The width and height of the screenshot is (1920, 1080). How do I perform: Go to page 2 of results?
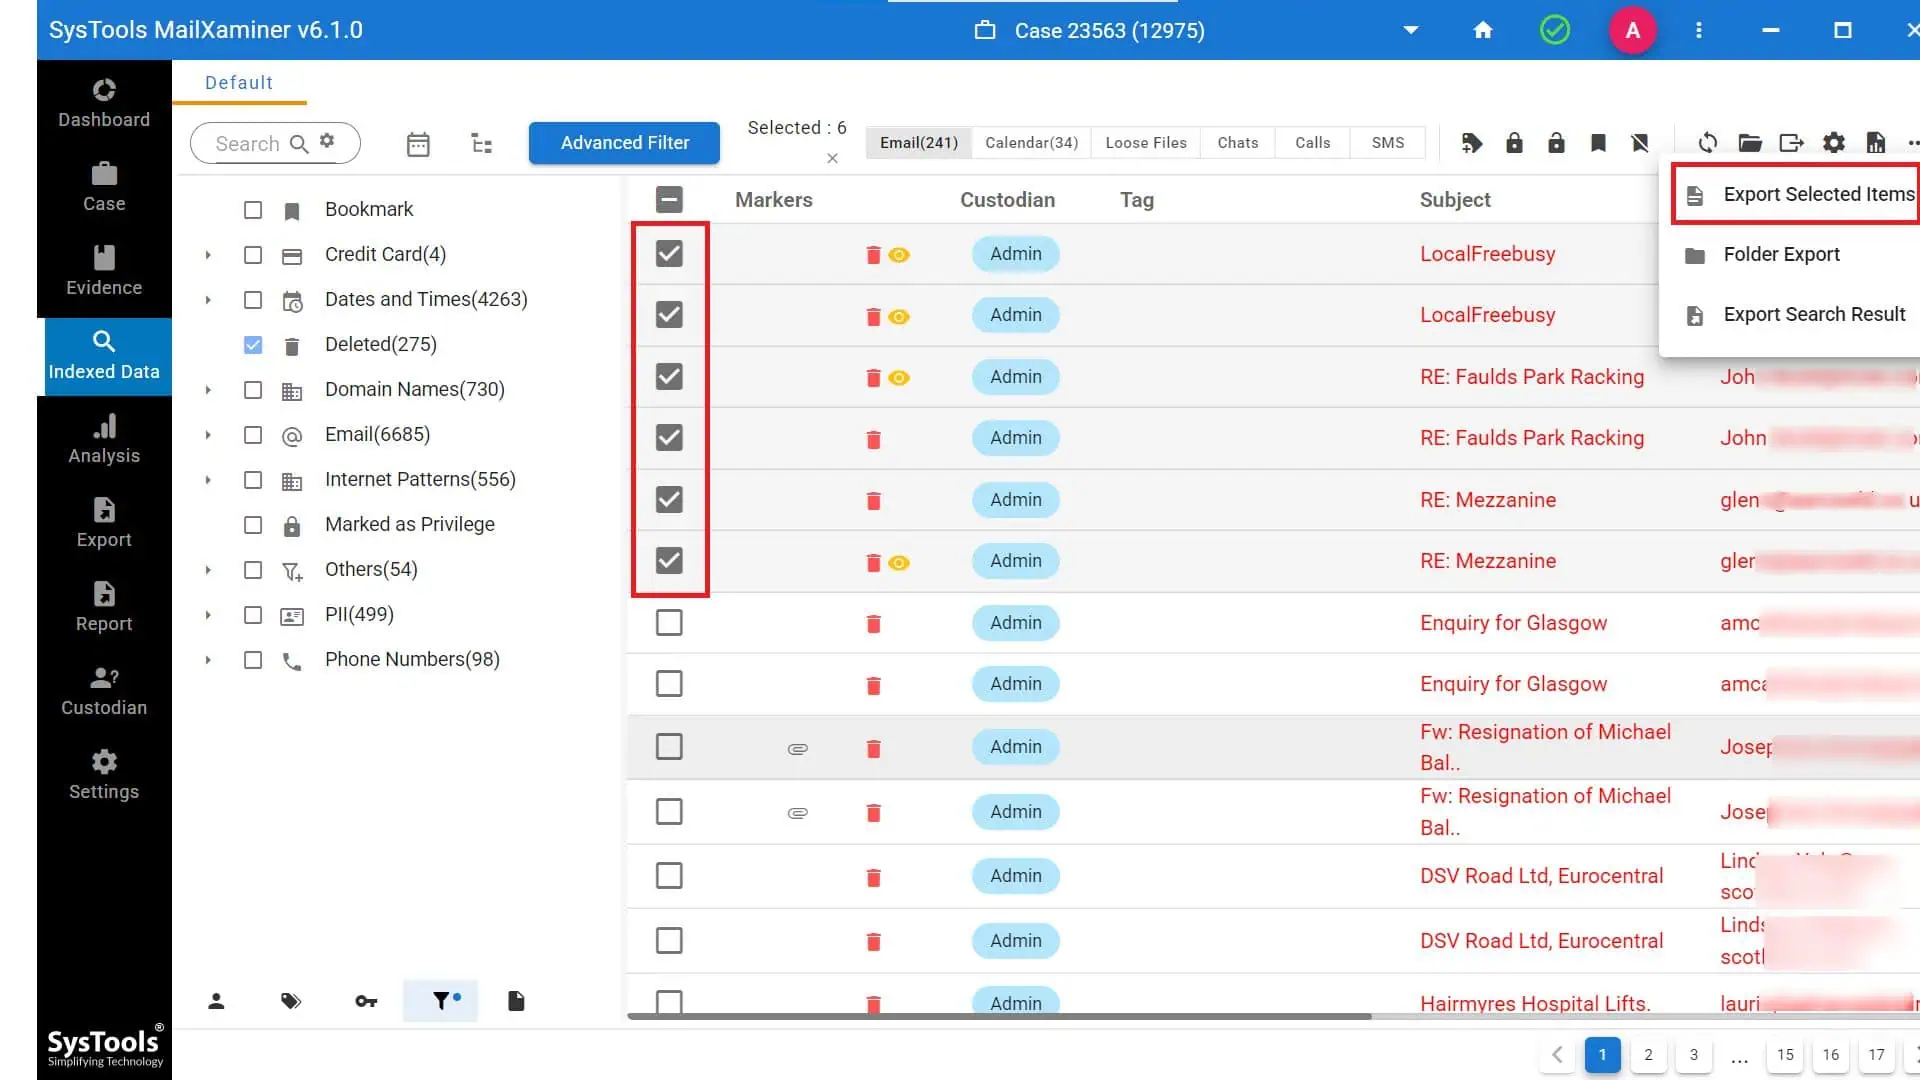[x=1648, y=1054]
